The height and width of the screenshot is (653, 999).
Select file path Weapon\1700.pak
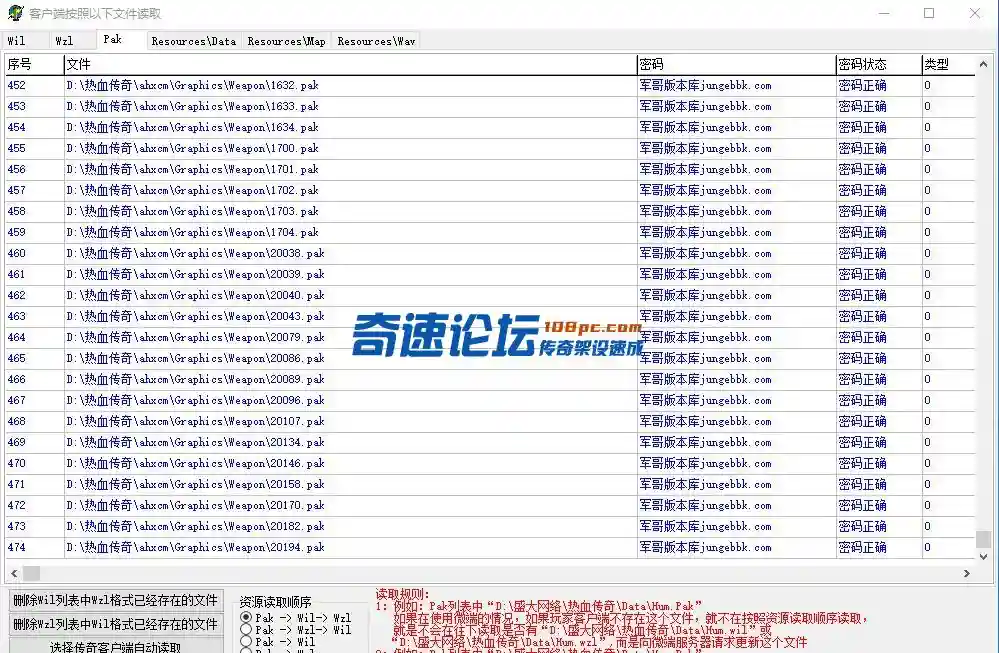(x=192, y=148)
